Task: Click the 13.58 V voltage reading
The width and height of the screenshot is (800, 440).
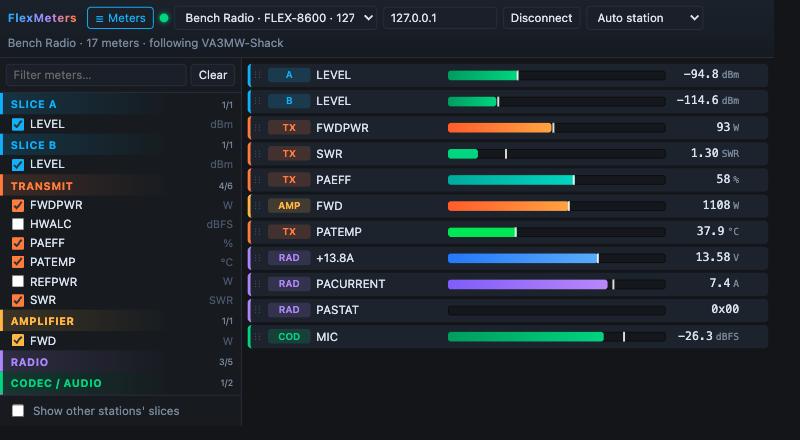Action: pyautogui.click(x=717, y=257)
